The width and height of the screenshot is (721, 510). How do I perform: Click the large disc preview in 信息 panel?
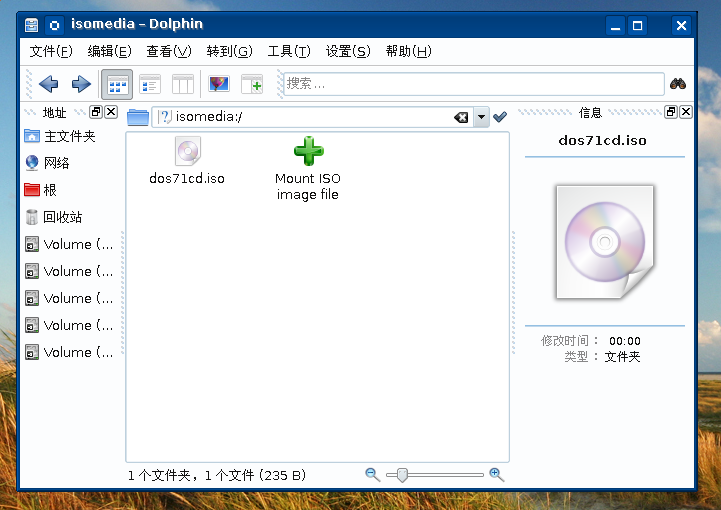pyautogui.click(x=605, y=242)
